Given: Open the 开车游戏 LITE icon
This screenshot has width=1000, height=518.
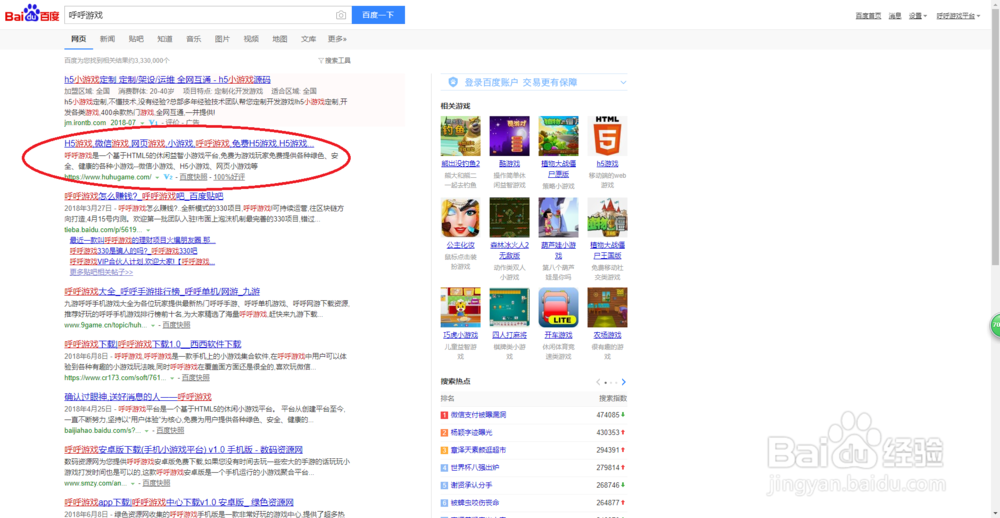Looking at the screenshot, I should [x=558, y=307].
